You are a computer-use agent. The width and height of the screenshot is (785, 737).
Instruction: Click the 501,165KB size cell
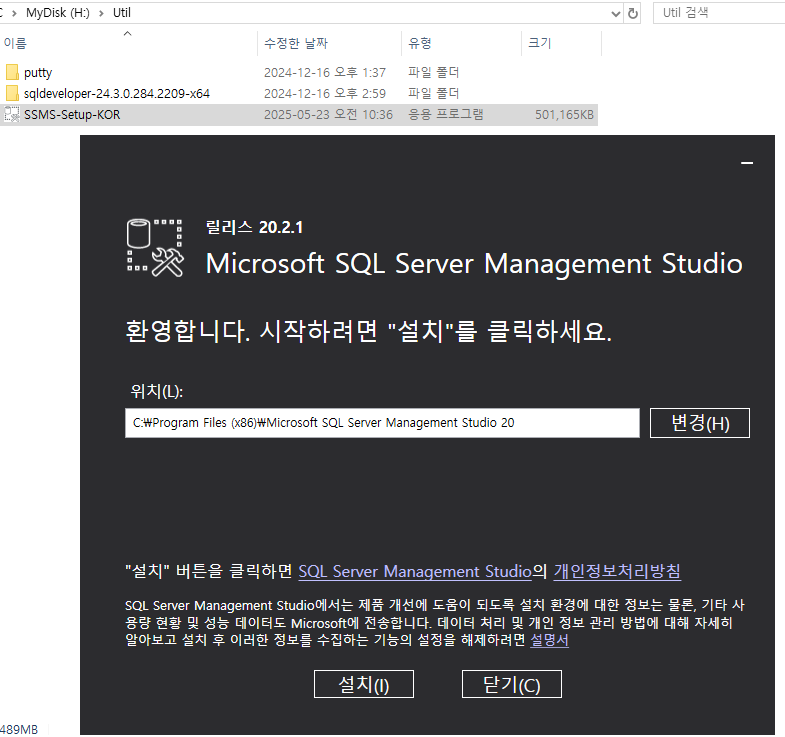pyautogui.click(x=564, y=115)
